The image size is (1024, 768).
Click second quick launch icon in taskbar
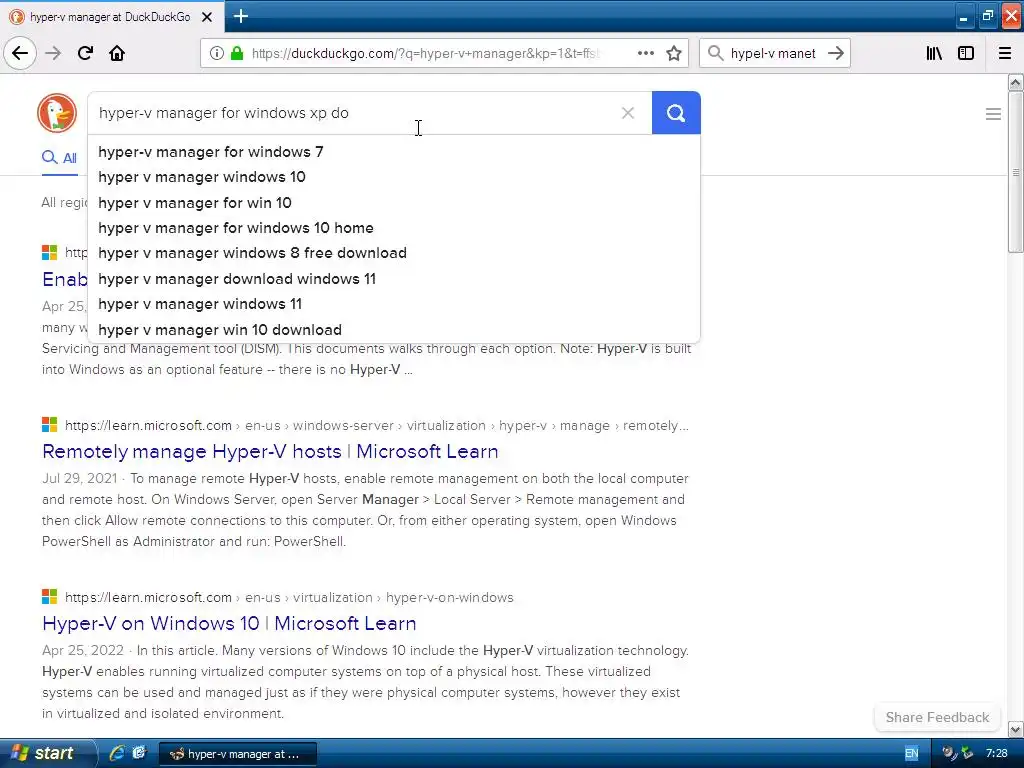pyautogui.click(x=139, y=753)
